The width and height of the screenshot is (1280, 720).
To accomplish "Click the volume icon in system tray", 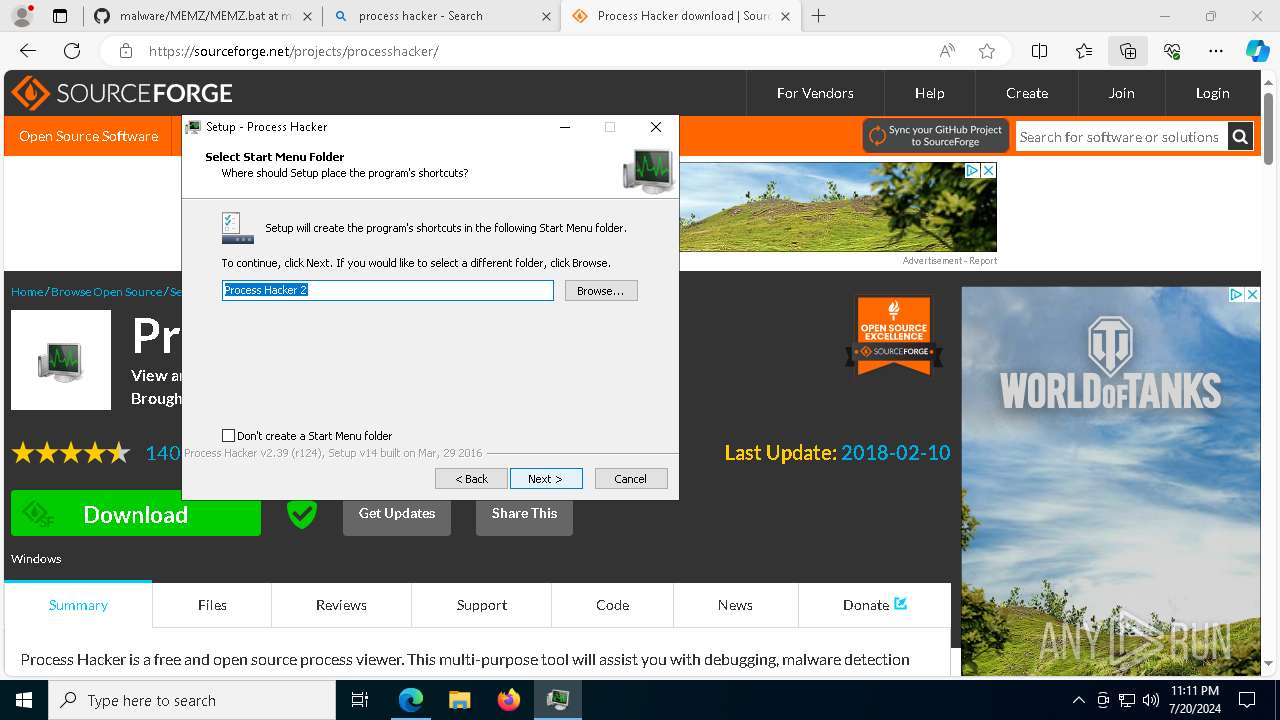I will [x=1151, y=700].
